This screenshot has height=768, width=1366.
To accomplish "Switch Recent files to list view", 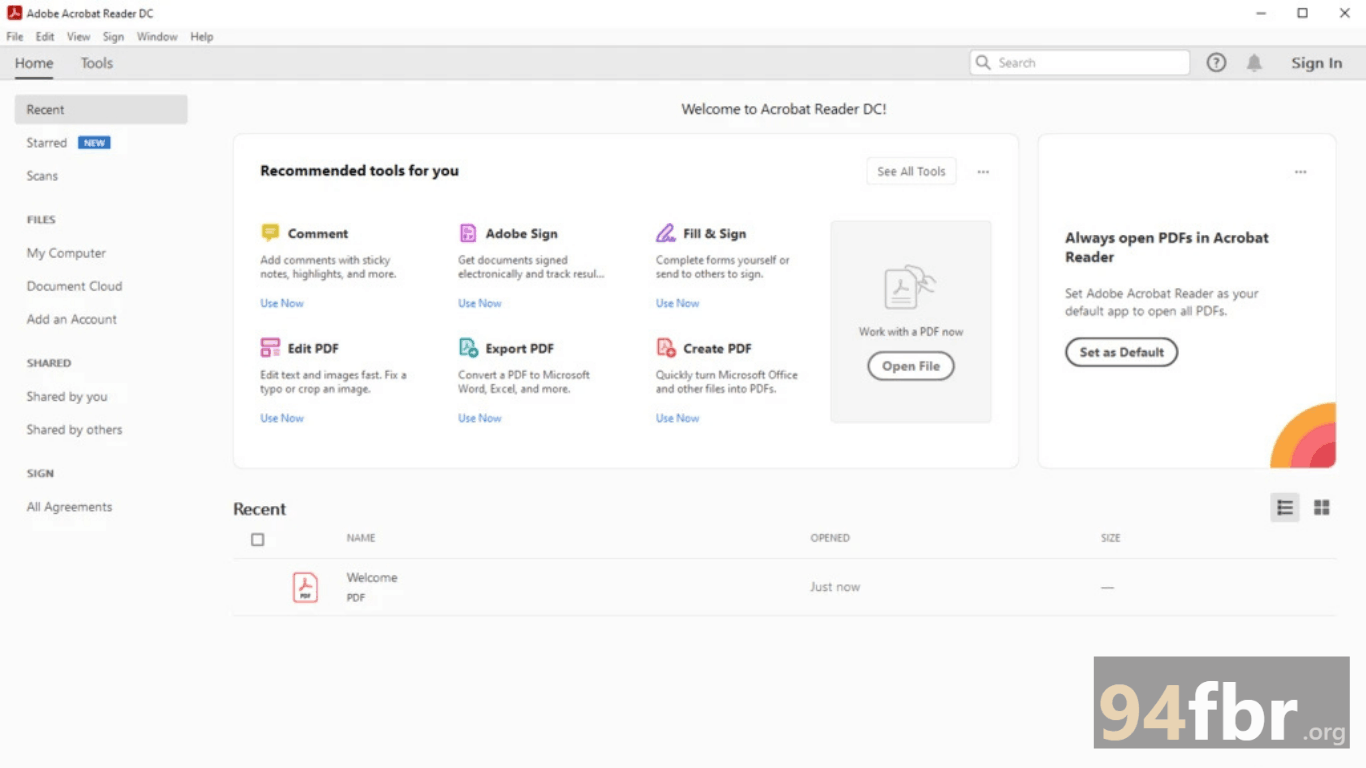I will (x=1285, y=508).
